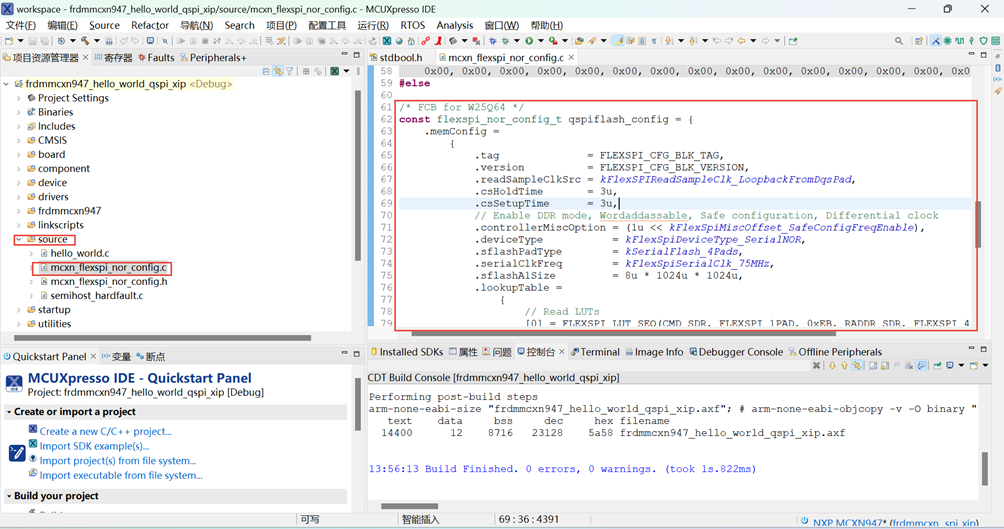Click the Open Console icon in console toolbar
1004x529 pixels.
pos(973,366)
